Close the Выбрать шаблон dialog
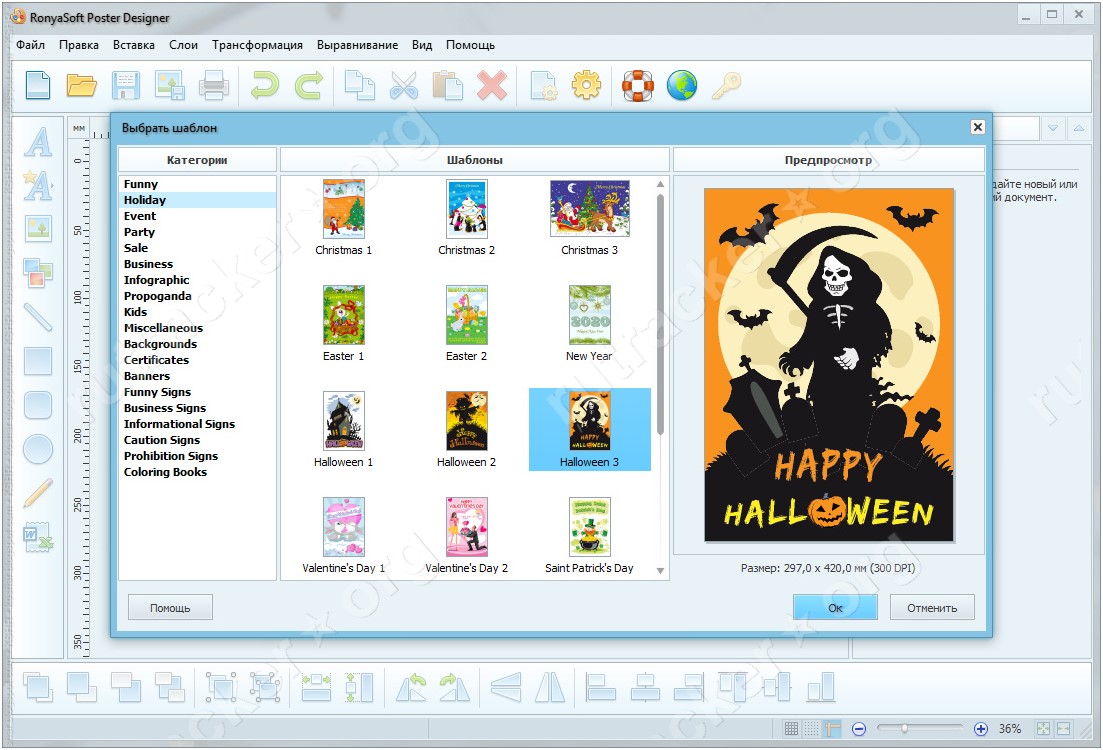The height and width of the screenshot is (750, 1103). (978, 127)
